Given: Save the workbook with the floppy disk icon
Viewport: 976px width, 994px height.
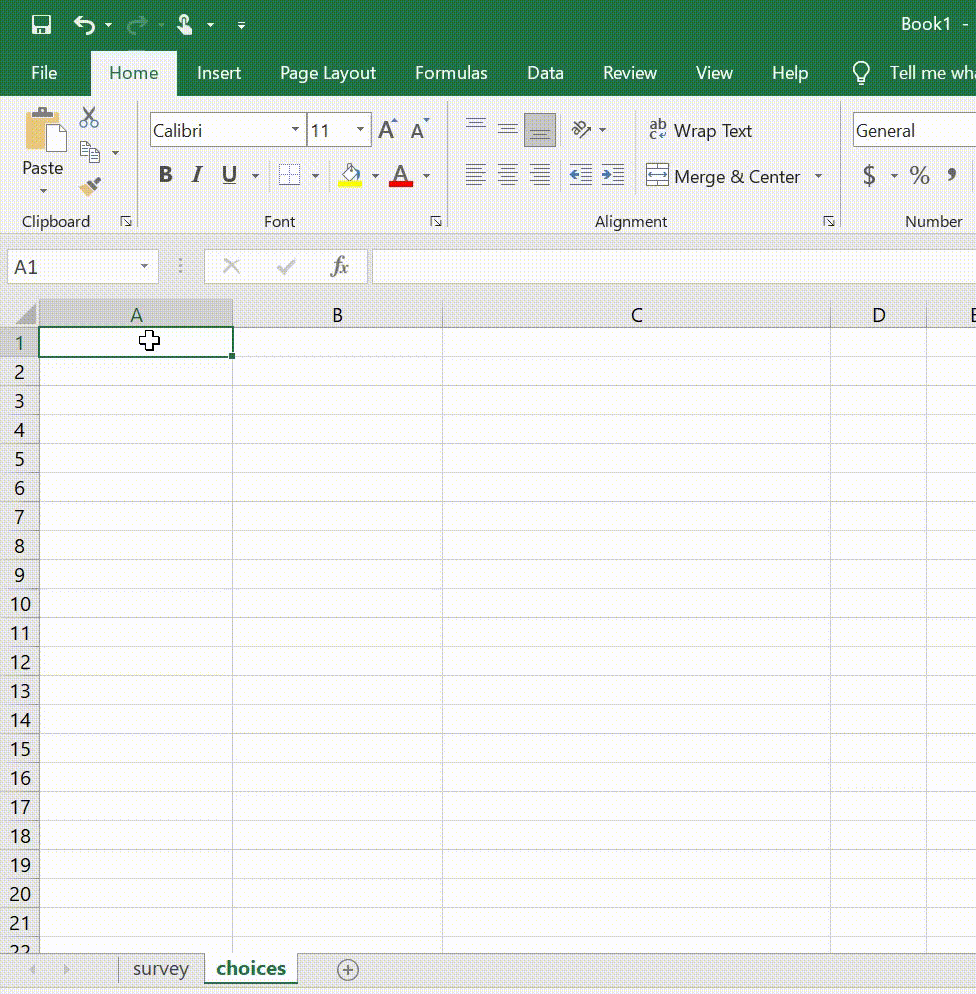Looking at the screenshot, I should point(41,25).
